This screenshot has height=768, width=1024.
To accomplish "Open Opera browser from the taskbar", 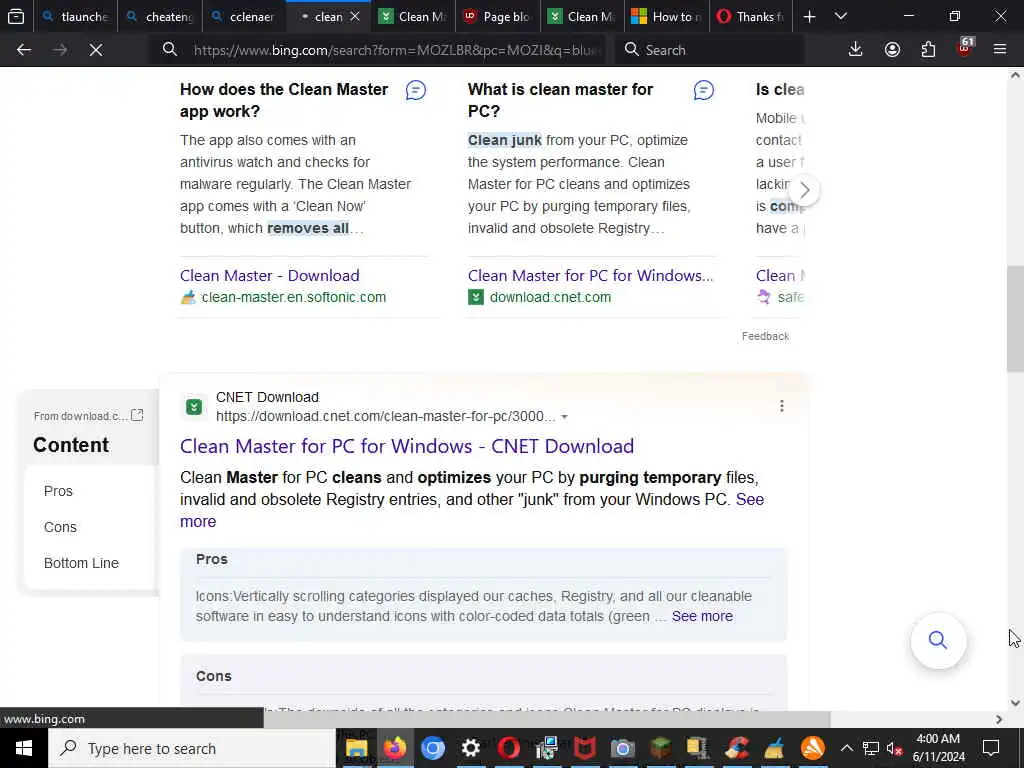I will tap(509, 748).
